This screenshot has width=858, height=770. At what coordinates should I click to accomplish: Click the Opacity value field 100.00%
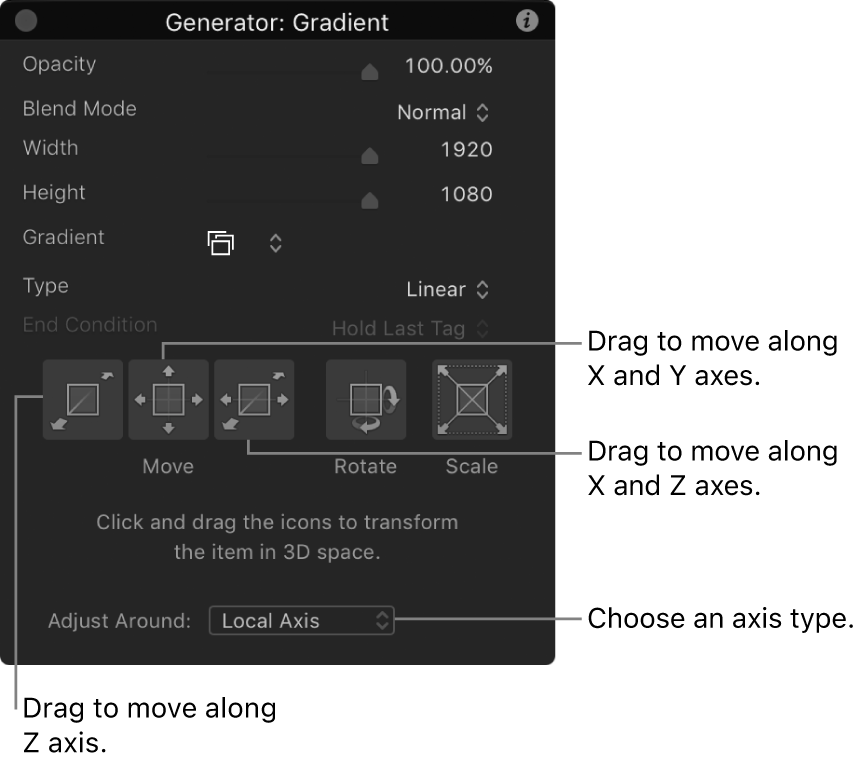tap(448, 67)
